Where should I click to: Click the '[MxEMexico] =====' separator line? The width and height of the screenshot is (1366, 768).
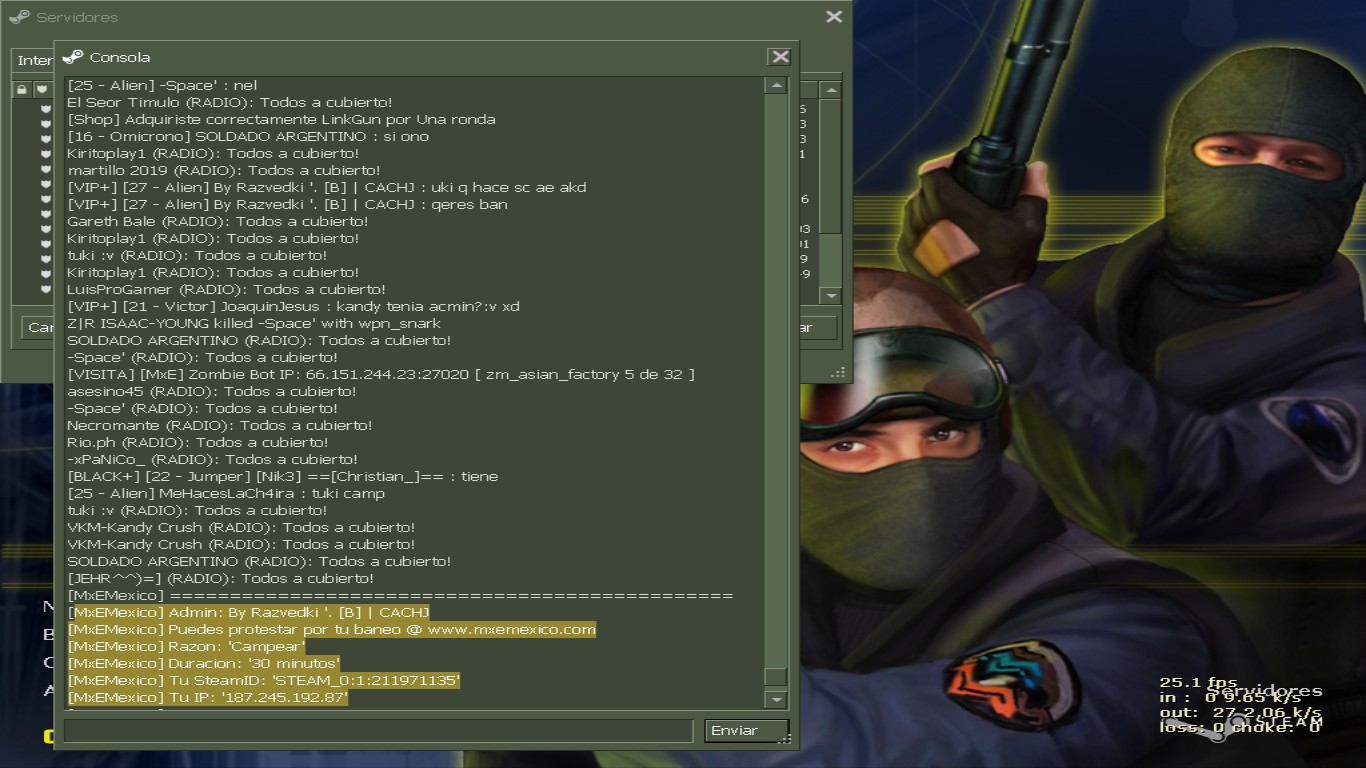point(400,595)
